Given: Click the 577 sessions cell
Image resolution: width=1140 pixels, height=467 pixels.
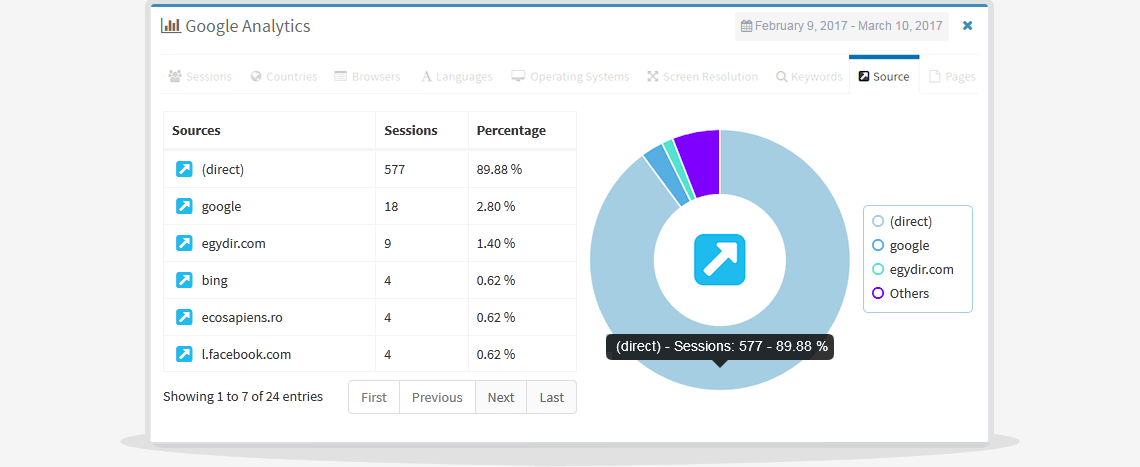Looking at the screenshot, I should click(x=422, y=169).
